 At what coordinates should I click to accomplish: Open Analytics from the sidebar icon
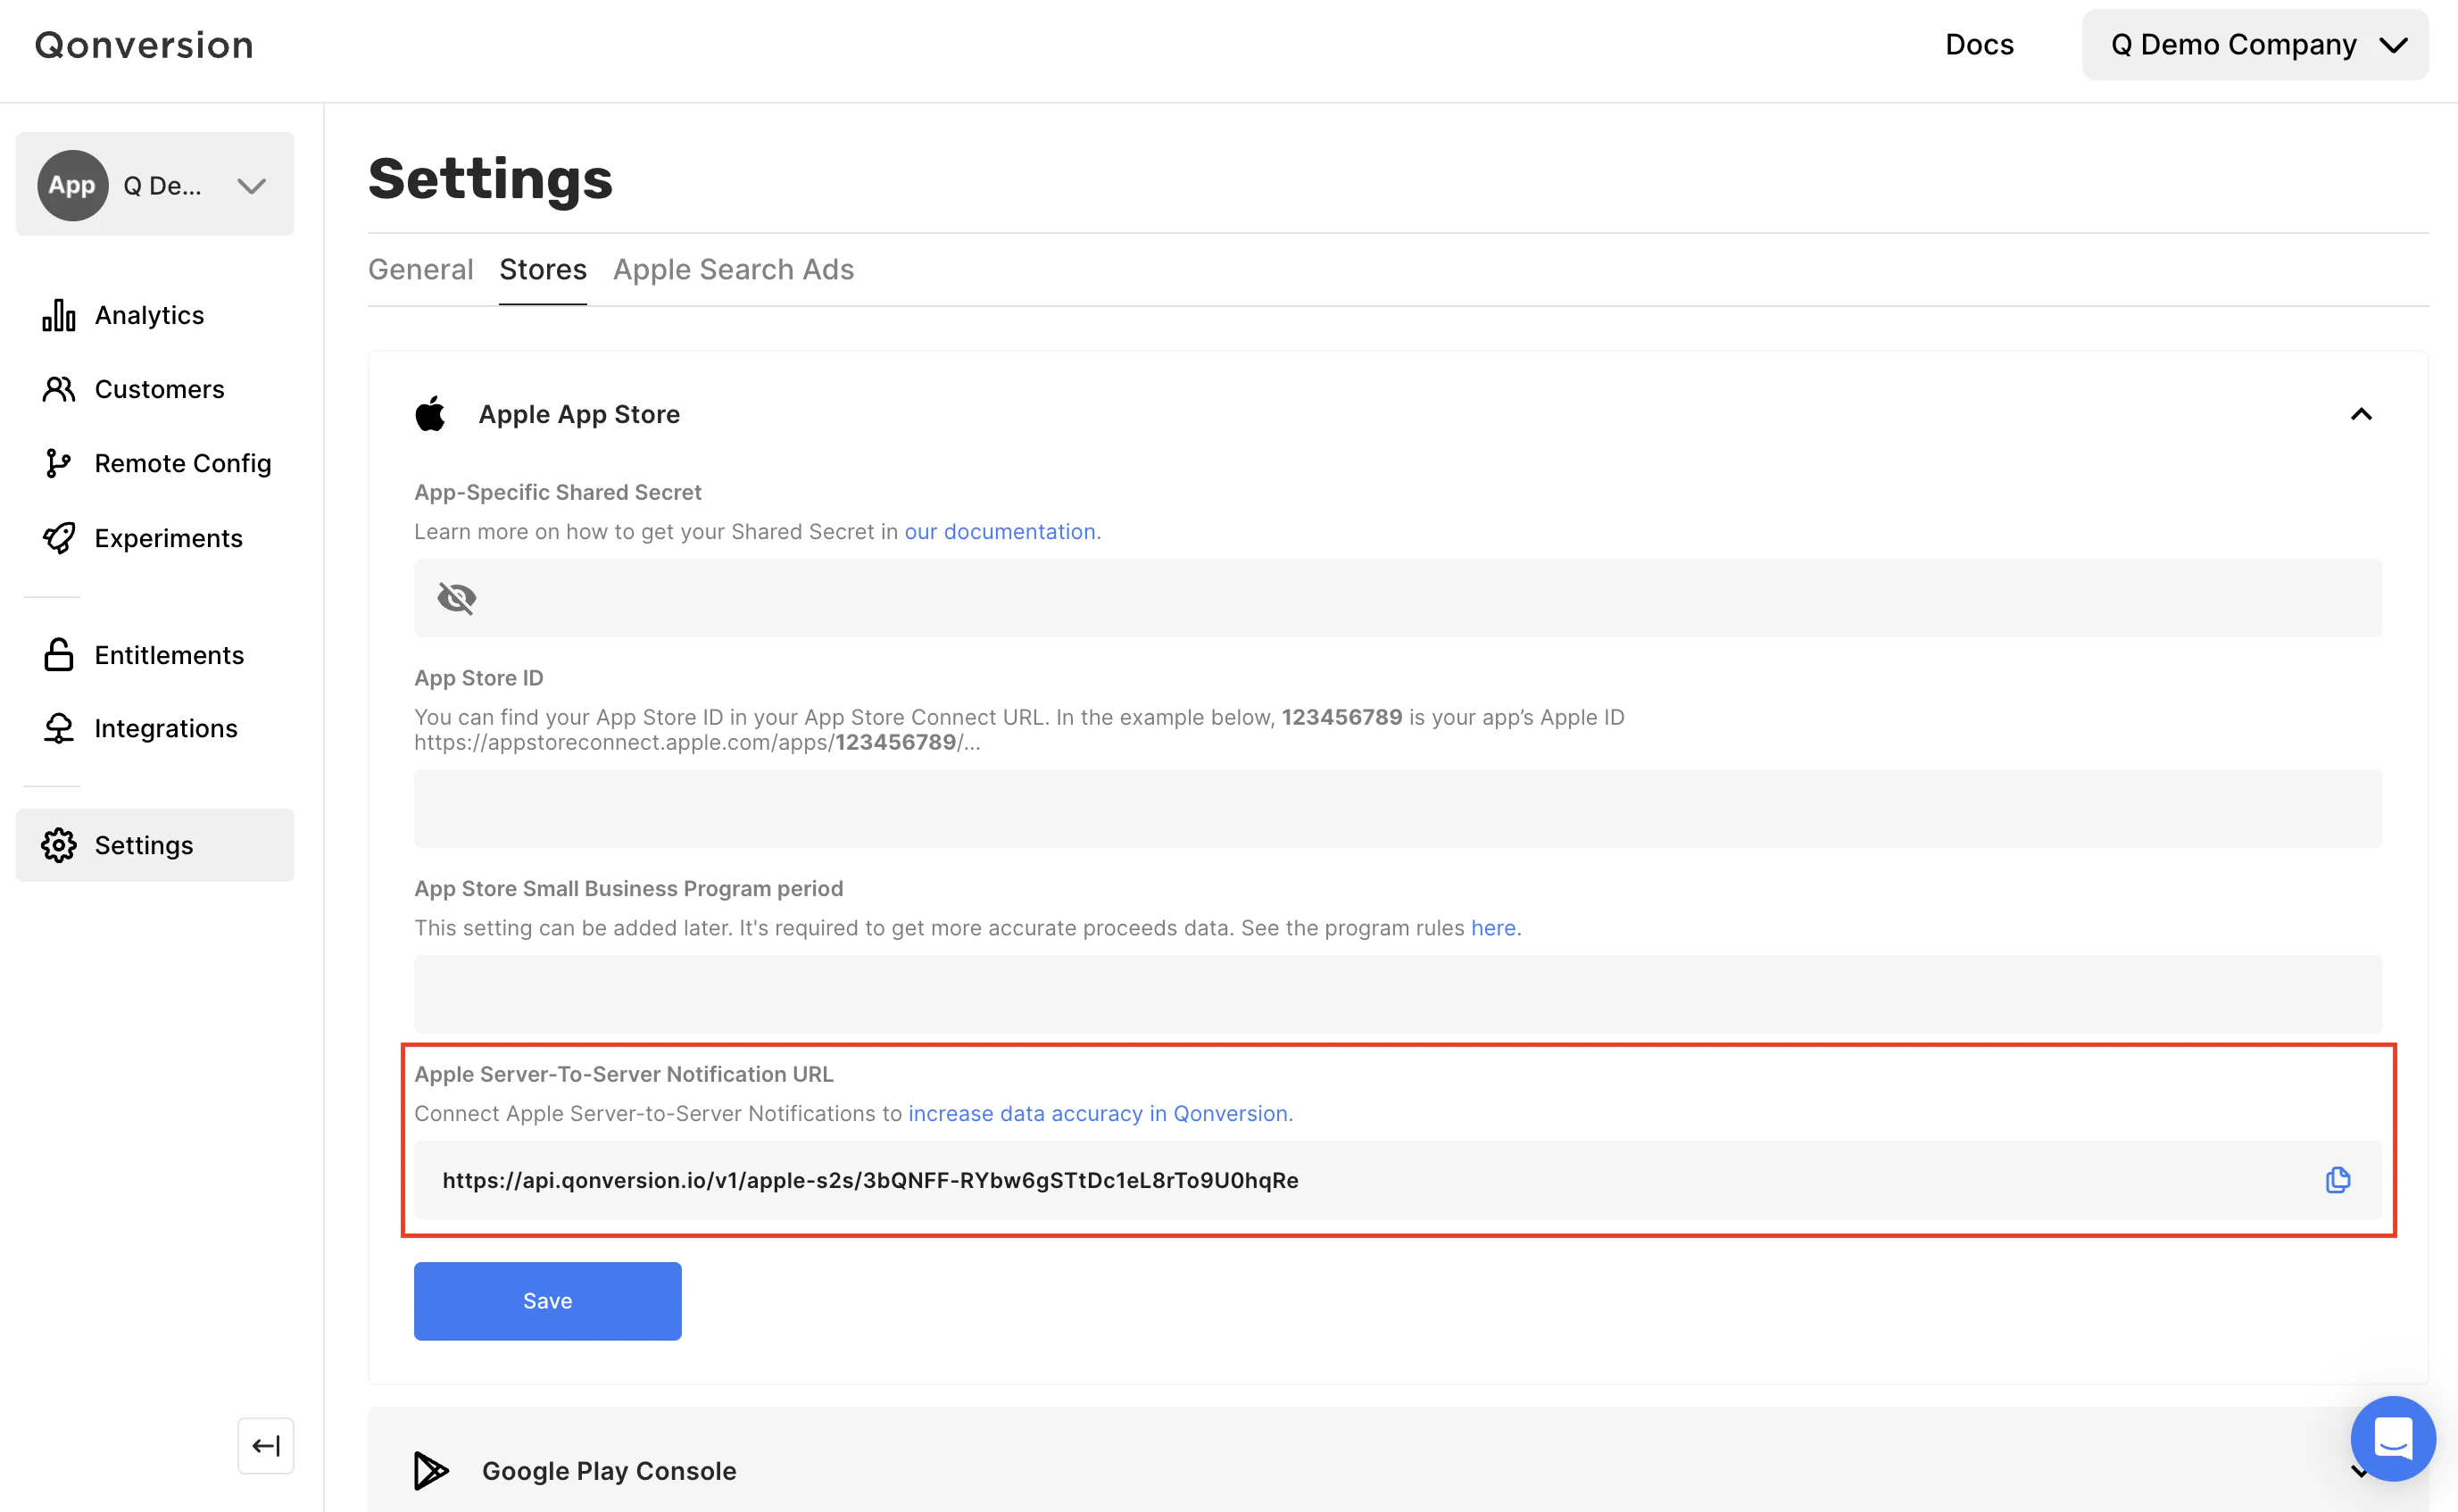click(x=59, y=315)
